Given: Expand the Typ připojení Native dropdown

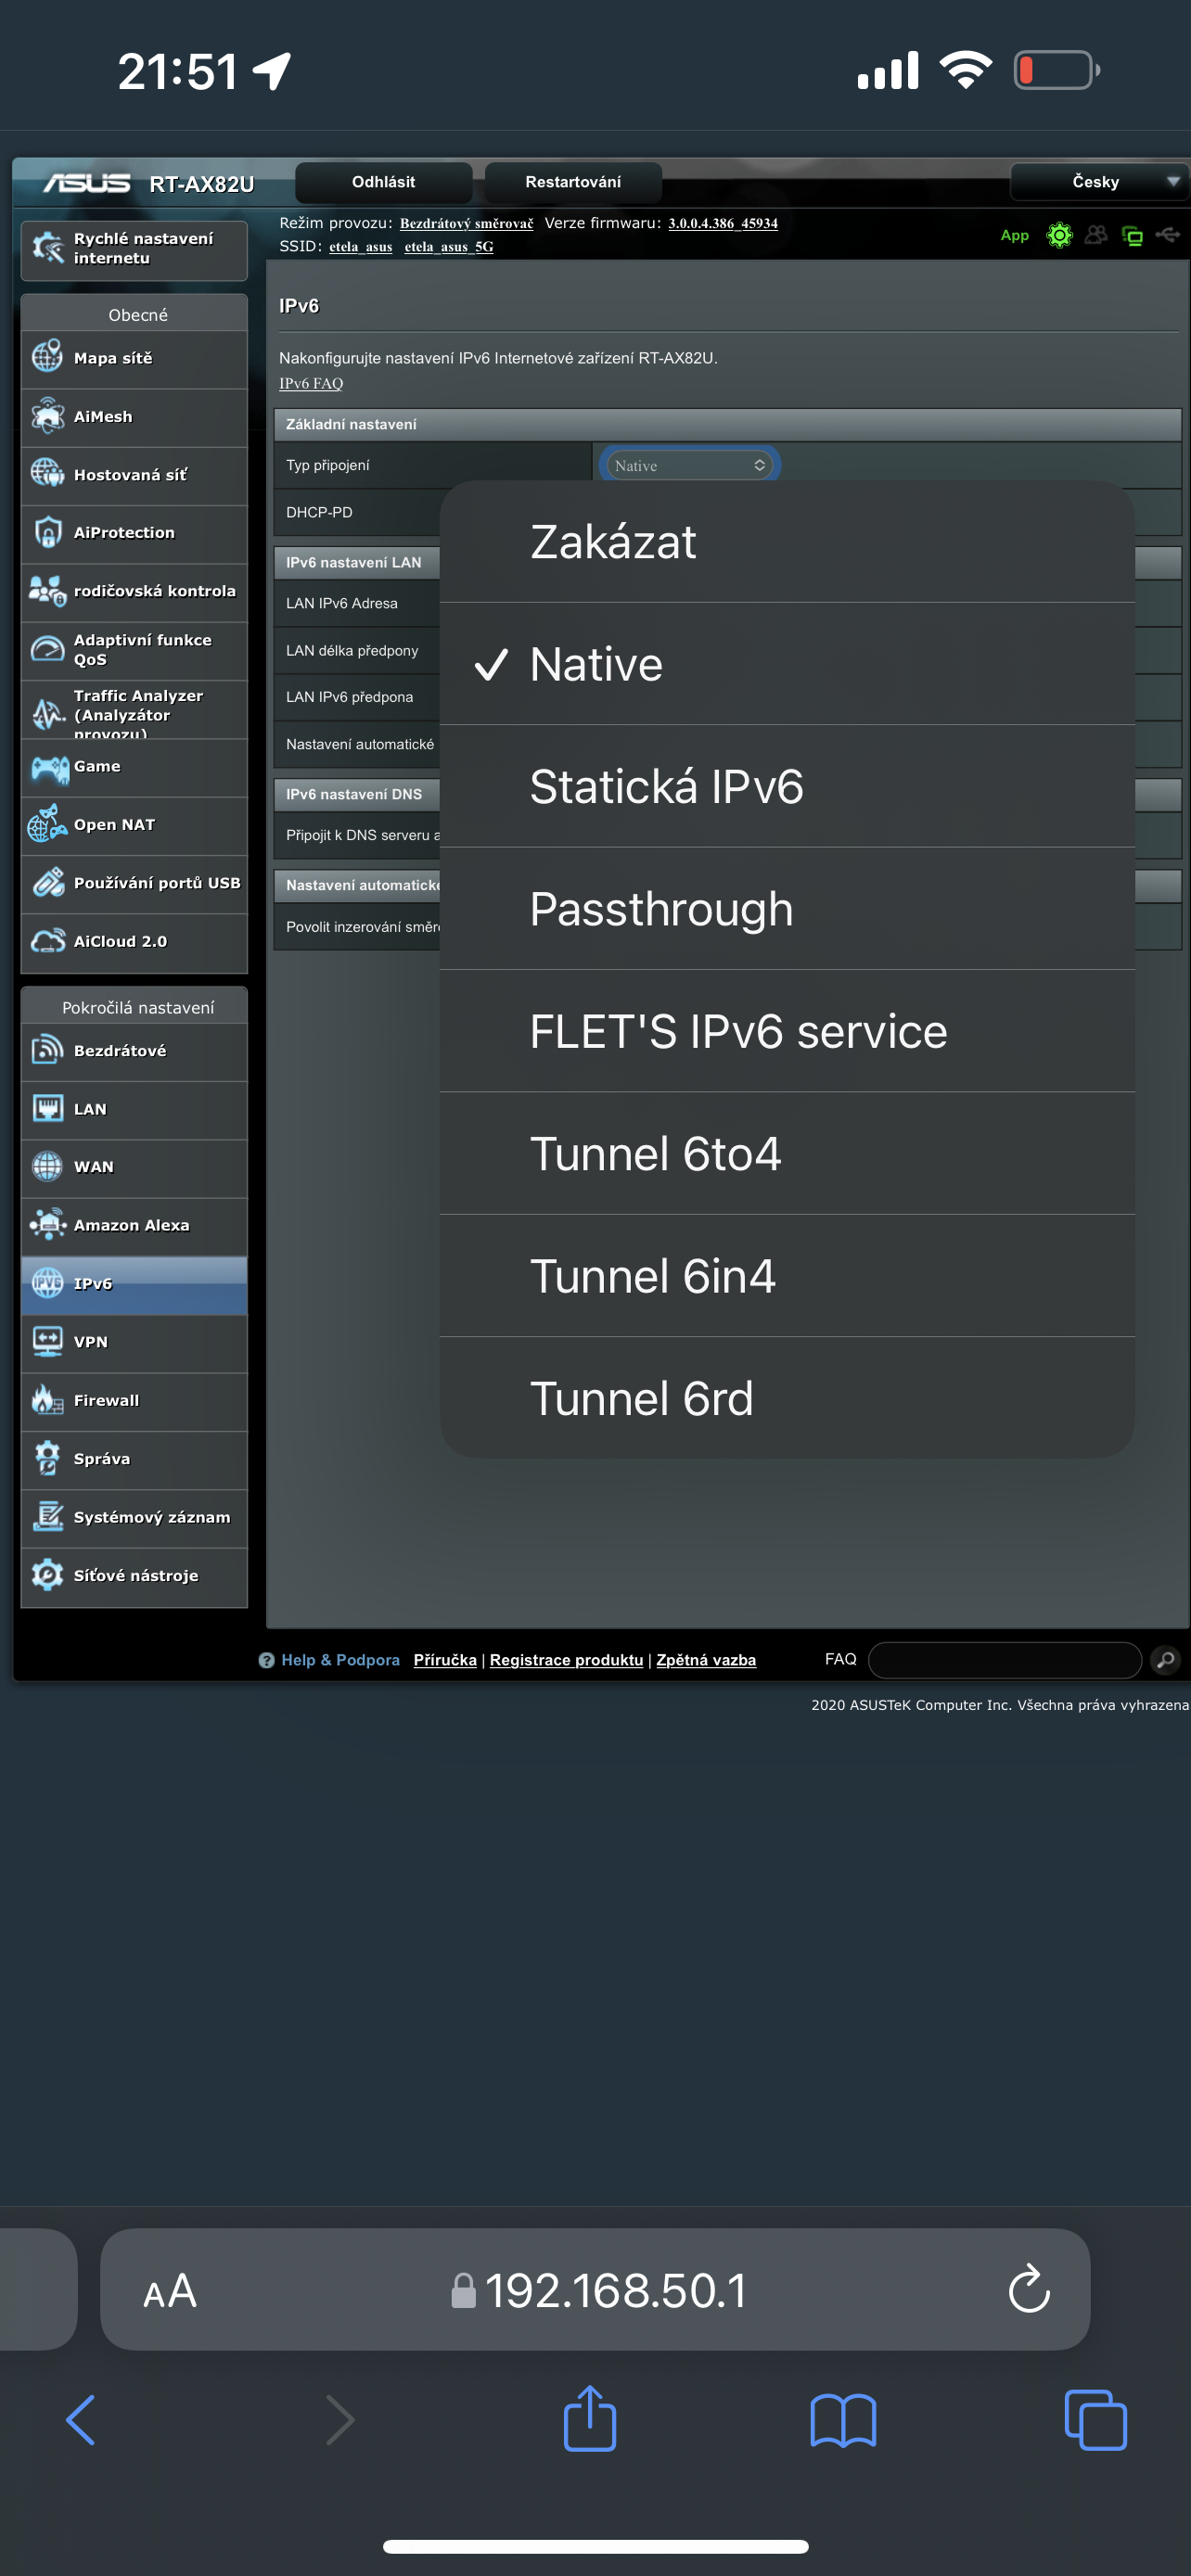Looking at the screenshot, I should pos(688,466).
